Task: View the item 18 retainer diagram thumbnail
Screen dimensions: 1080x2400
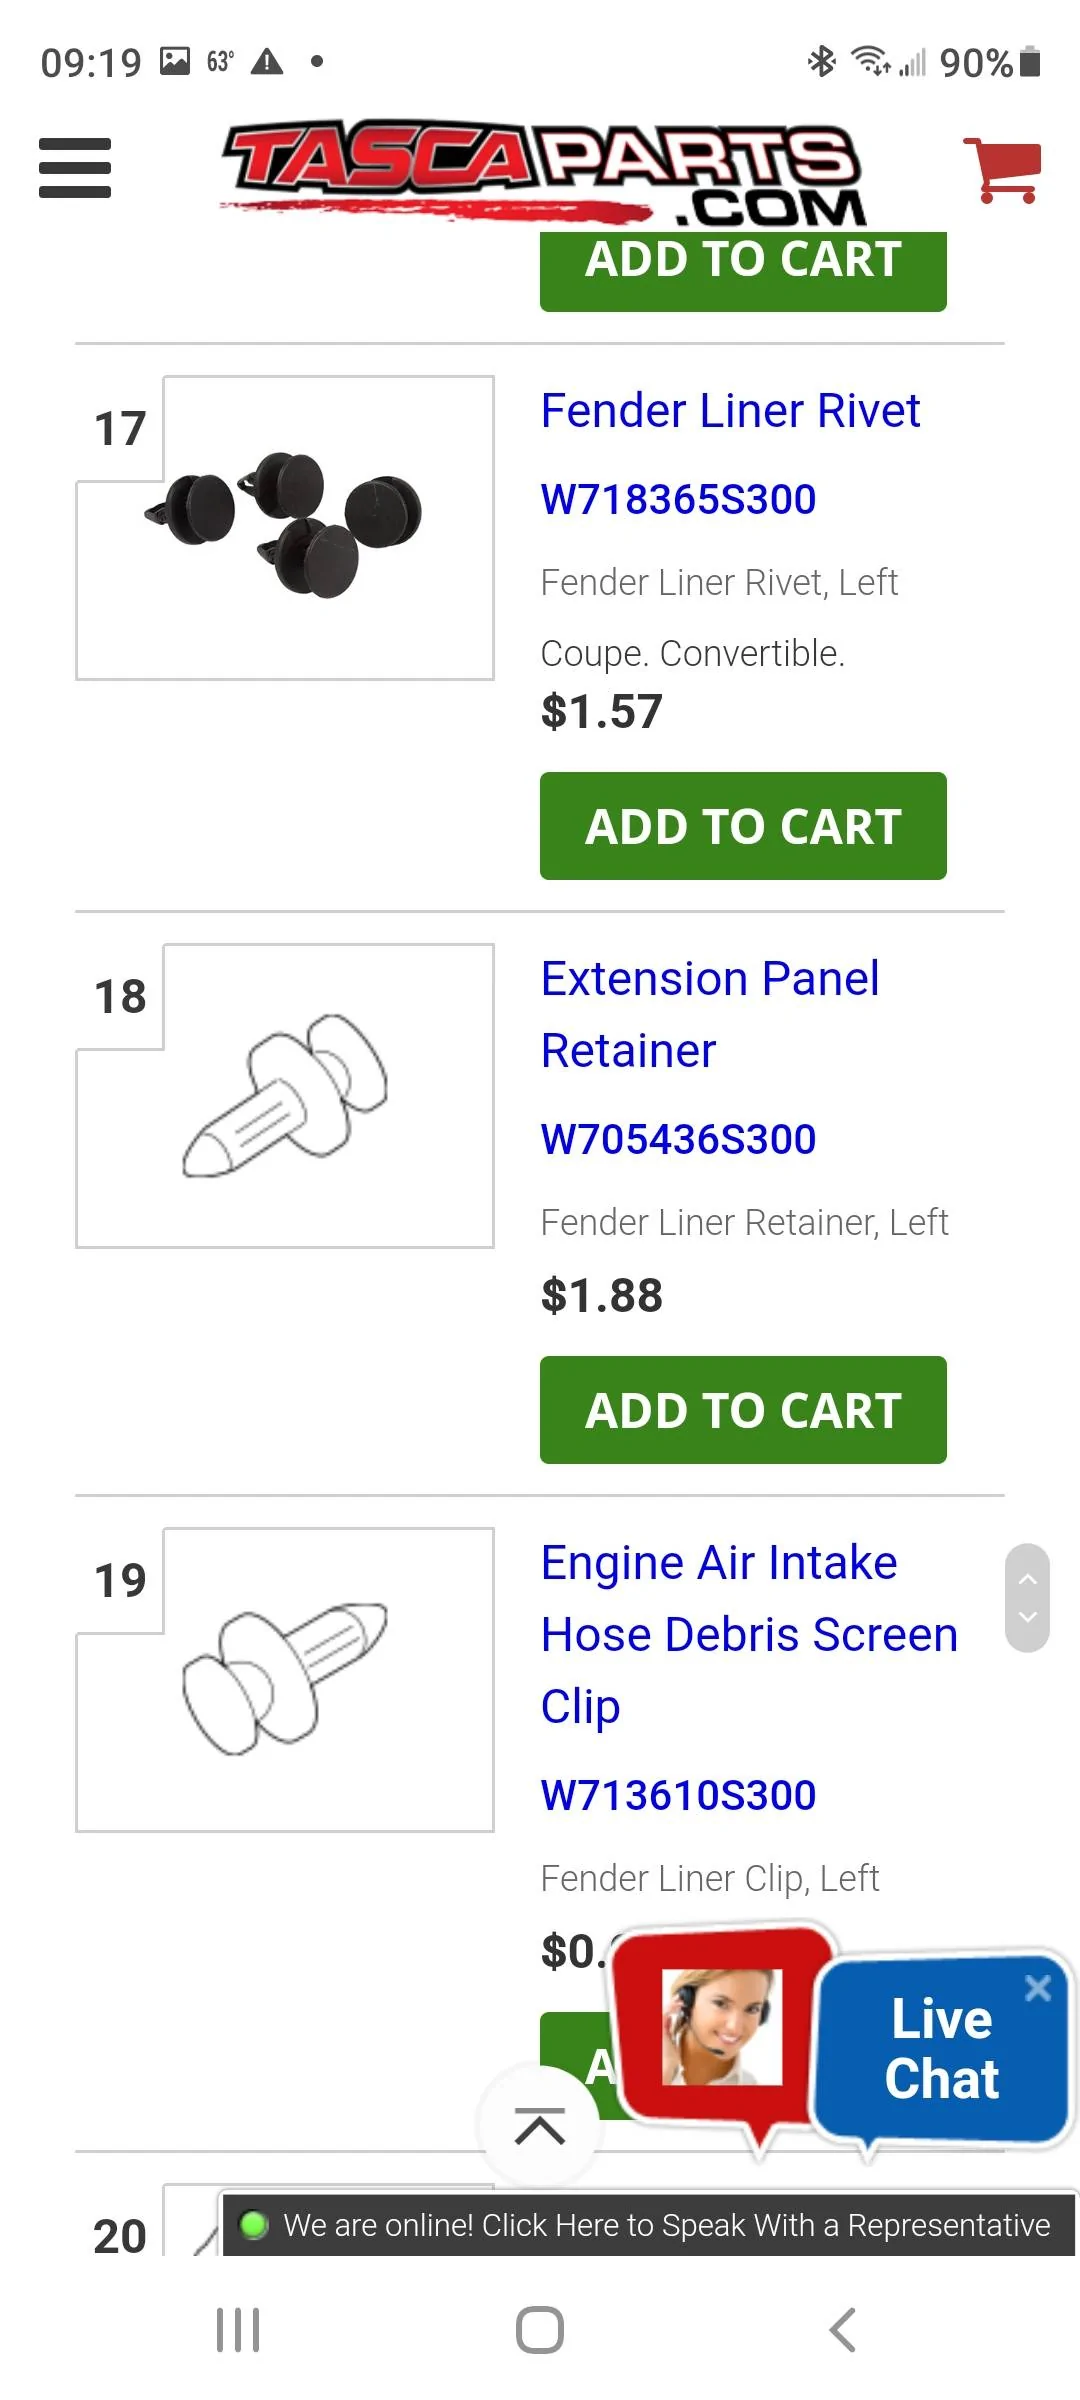Action: pyautogui.click(x=285, y=1096)
